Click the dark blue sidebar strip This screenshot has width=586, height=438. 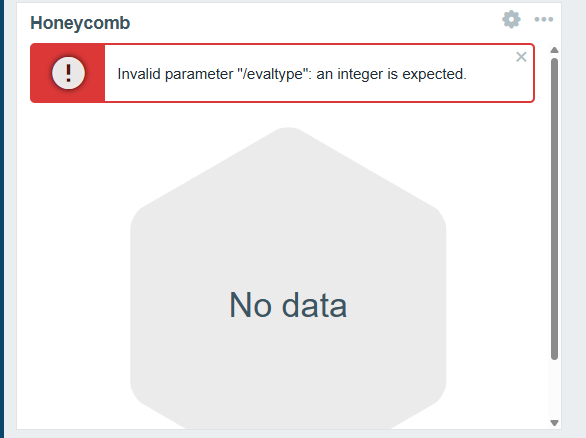[2, 219]
